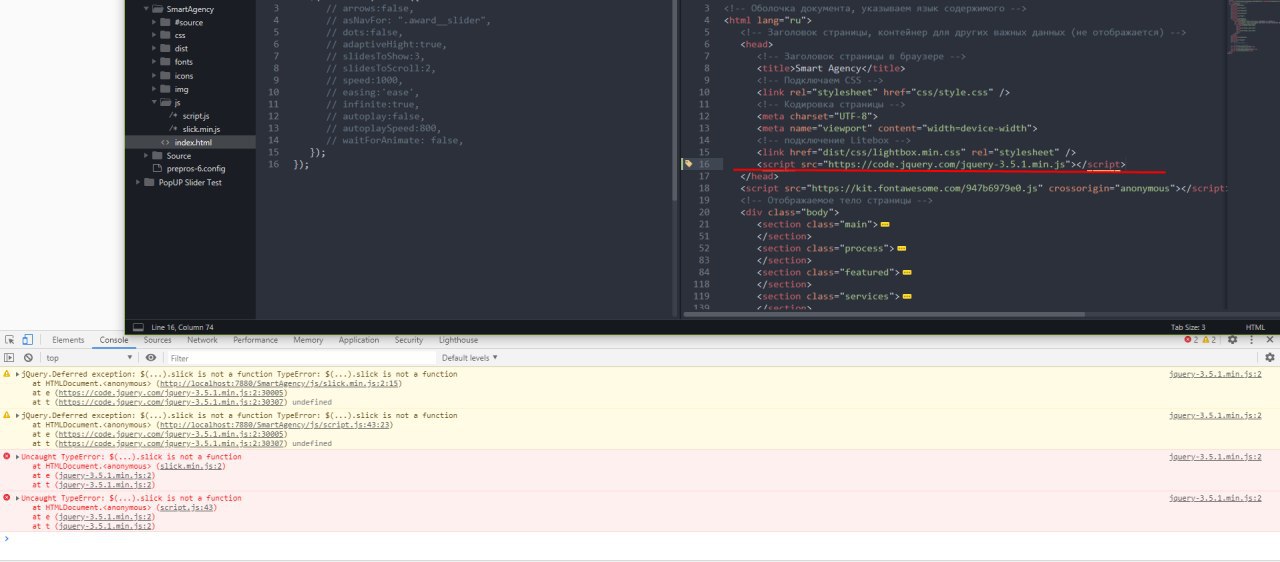This screenshot has height=562, width=1280.
Task: Follow the script.js:43 link in last error
Action: click(x=186, y=507)
